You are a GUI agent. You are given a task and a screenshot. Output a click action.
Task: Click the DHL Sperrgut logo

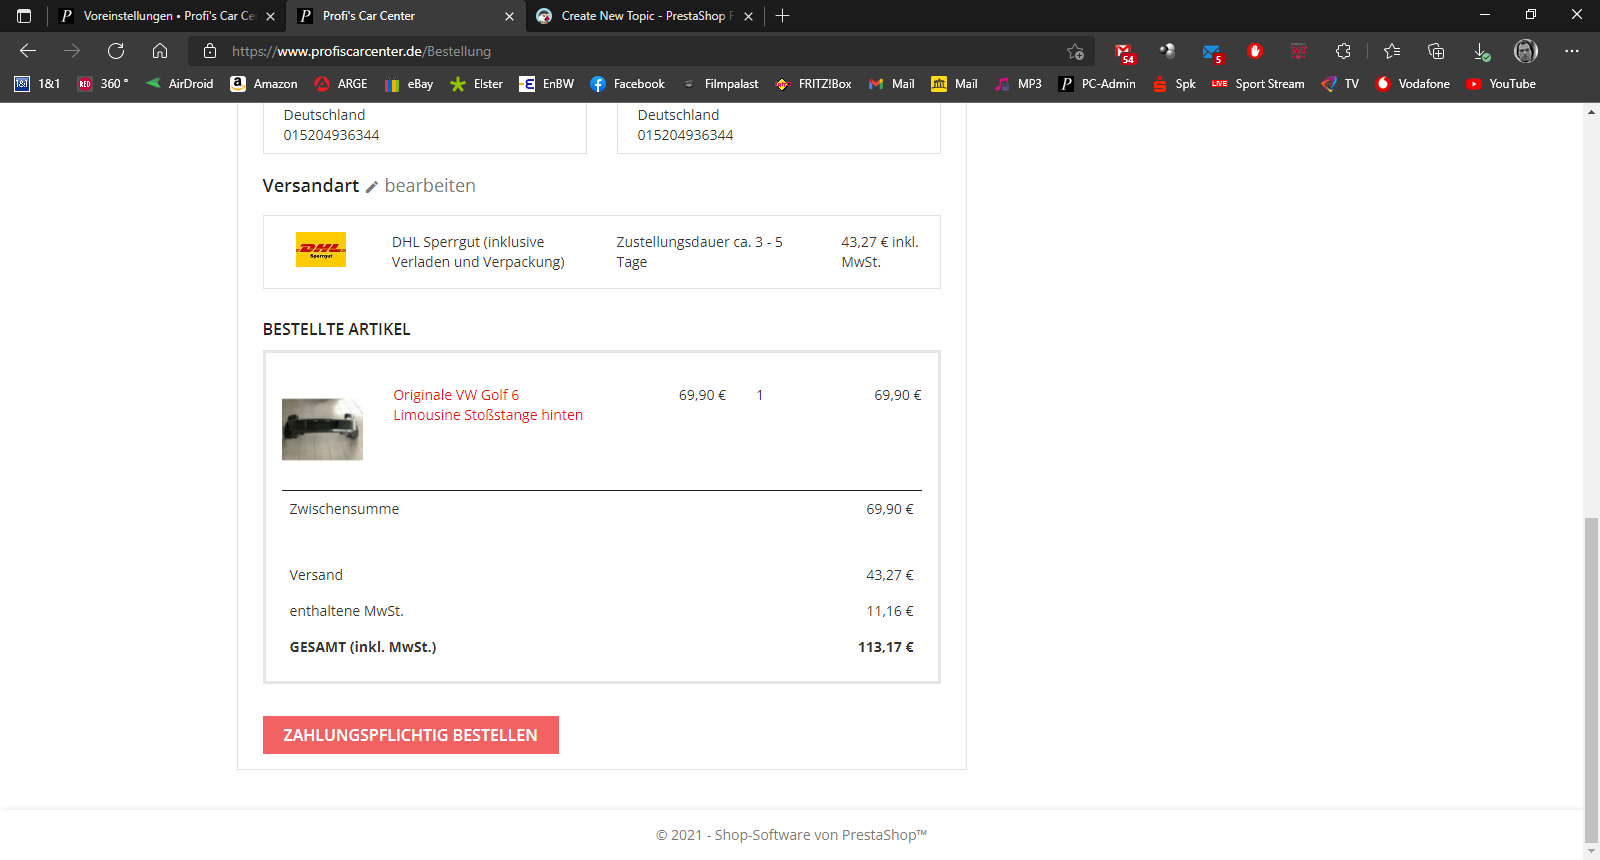[x=321, y=249]
